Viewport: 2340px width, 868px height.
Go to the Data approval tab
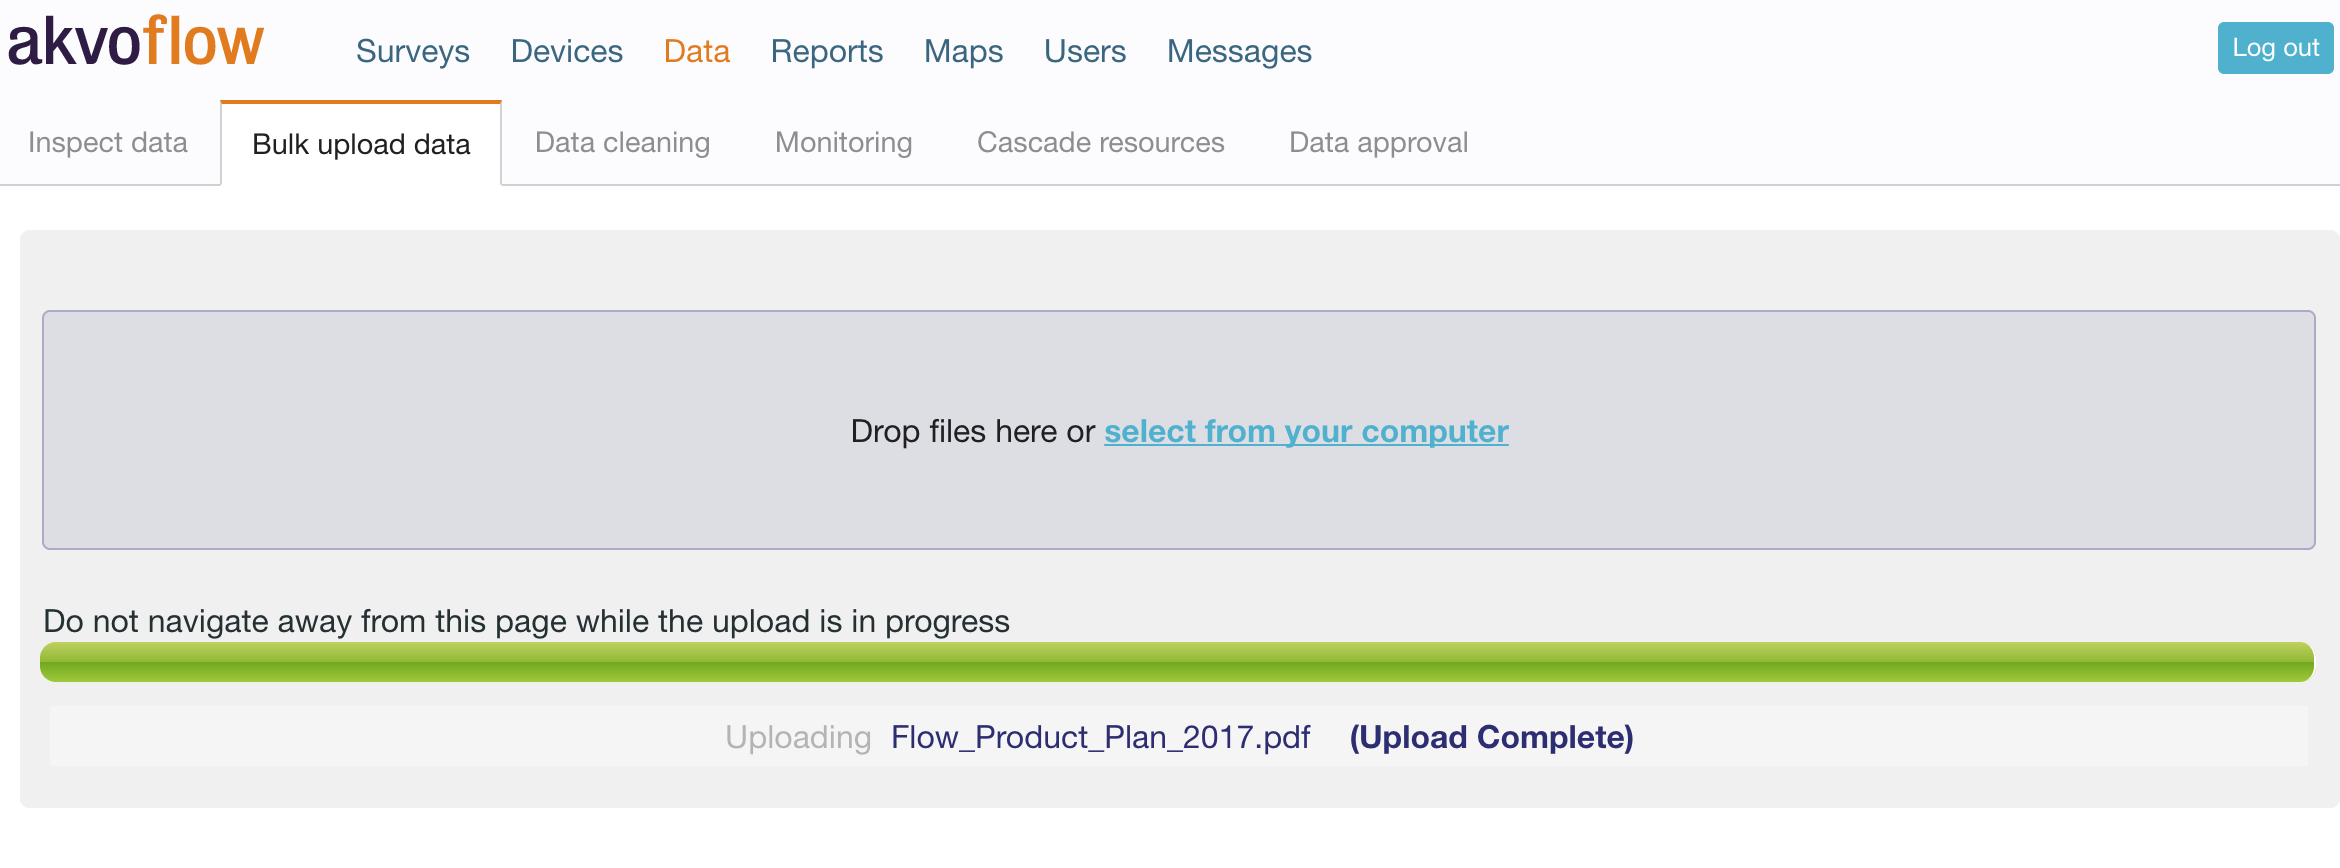pyautogui.click(x=1379, y=142)
